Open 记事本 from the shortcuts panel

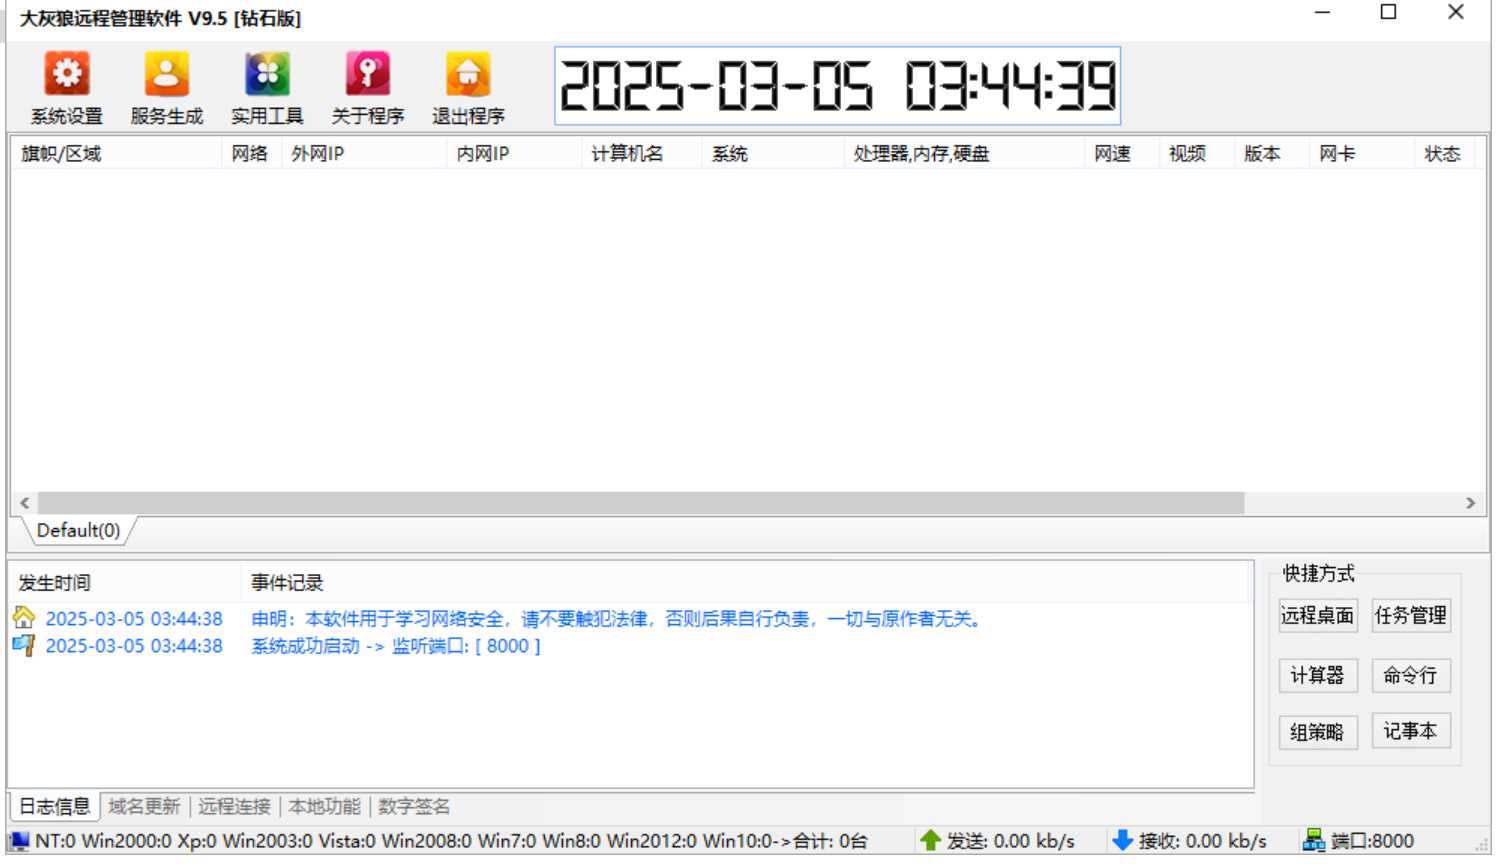(1410, 732)
